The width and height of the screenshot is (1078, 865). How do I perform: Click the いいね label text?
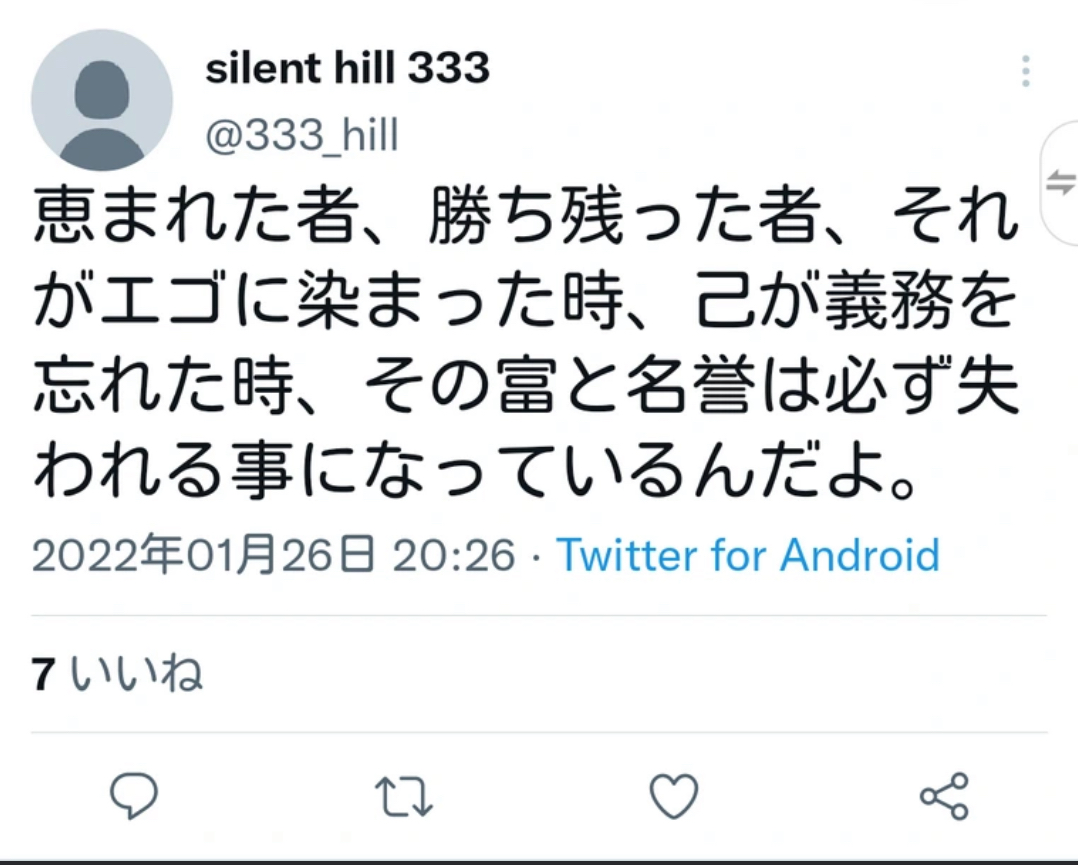(136, 673)
